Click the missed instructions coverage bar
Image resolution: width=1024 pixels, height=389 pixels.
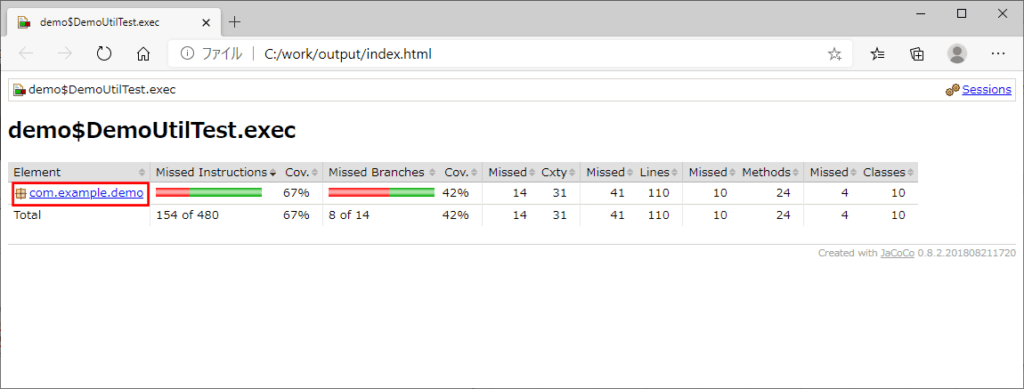(209, 193)
